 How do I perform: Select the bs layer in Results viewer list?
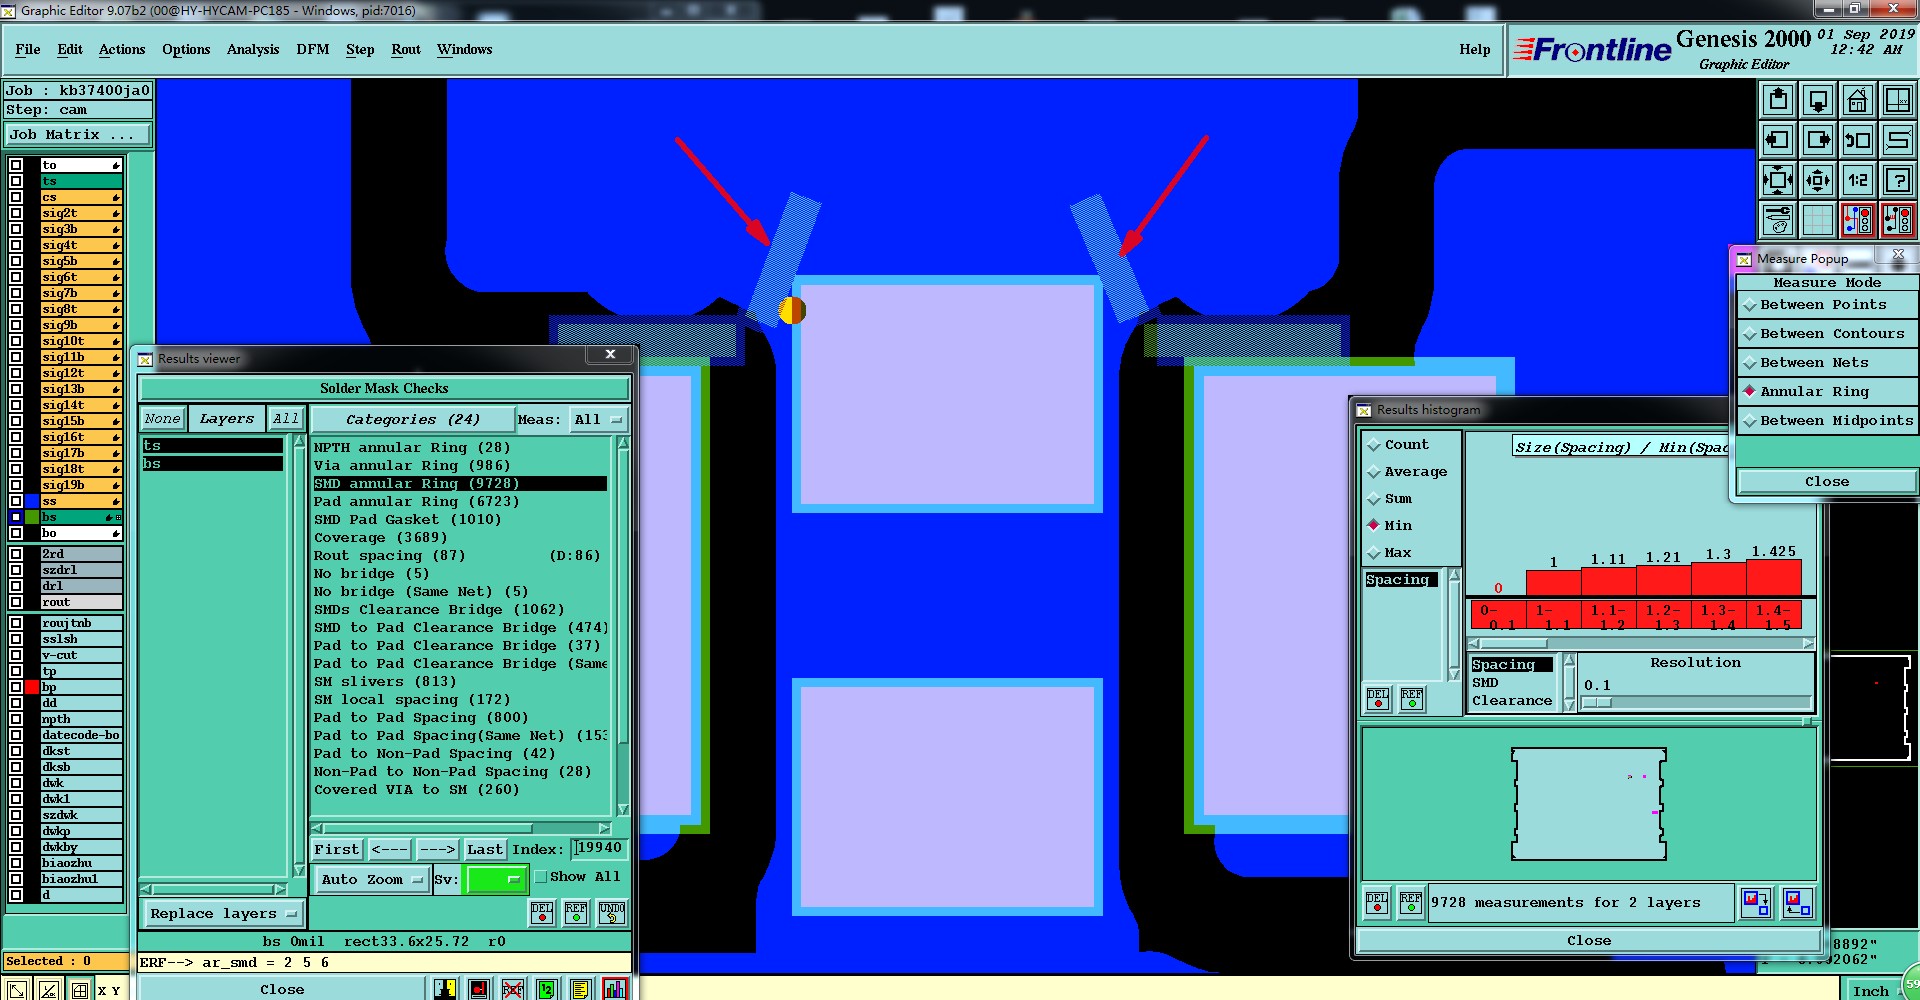[x=212, y=464]
